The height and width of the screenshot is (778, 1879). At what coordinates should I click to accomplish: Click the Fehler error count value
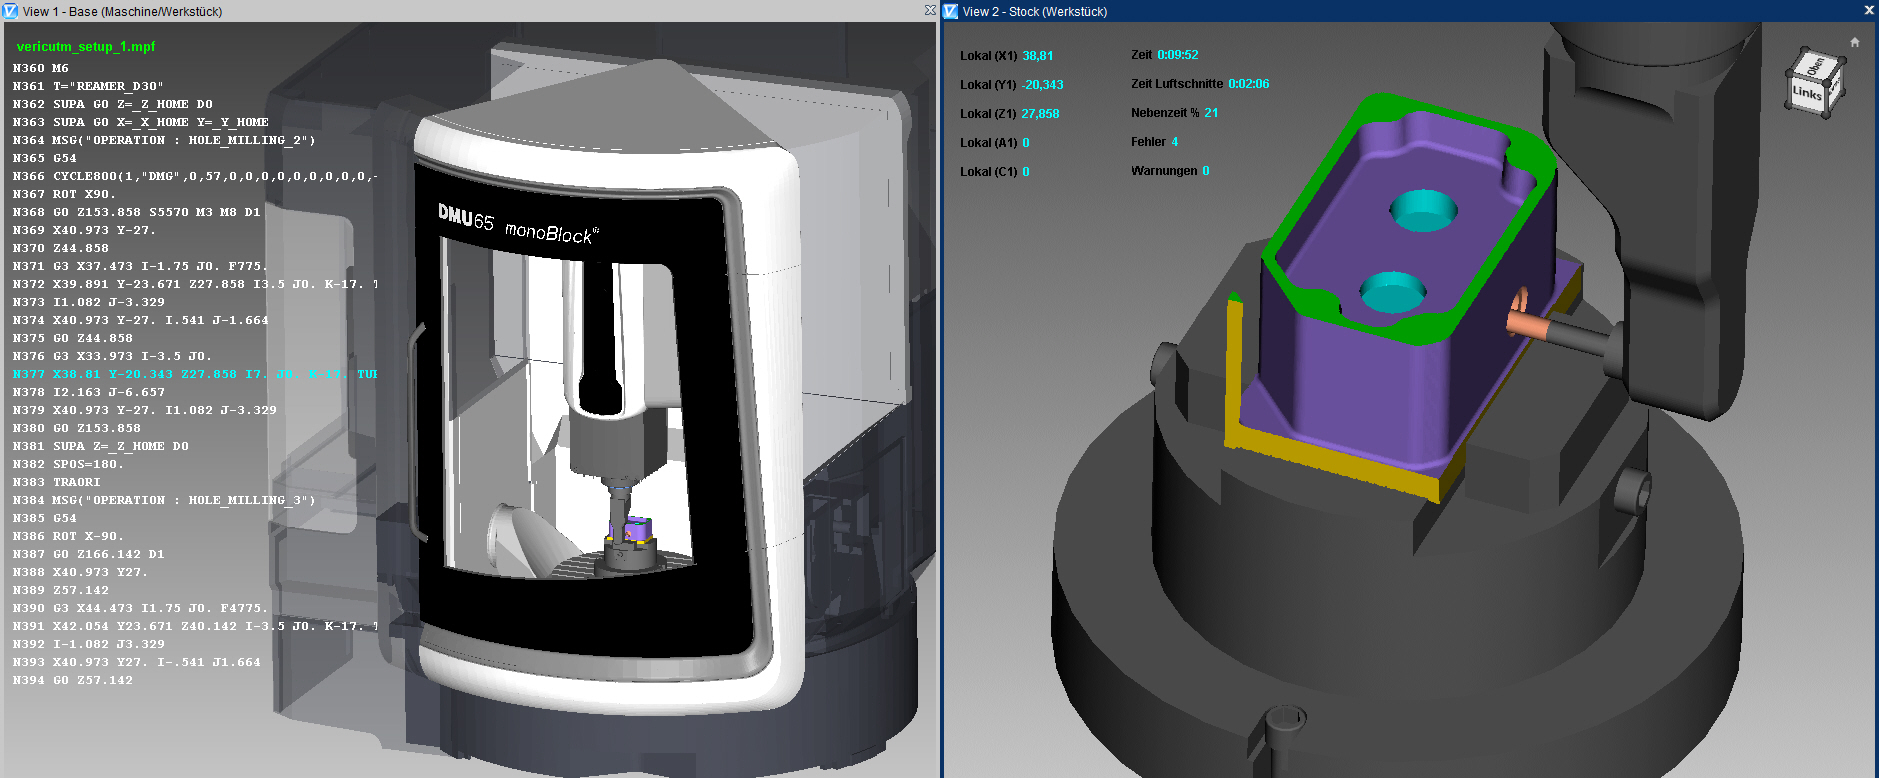tap(1174, 142)
